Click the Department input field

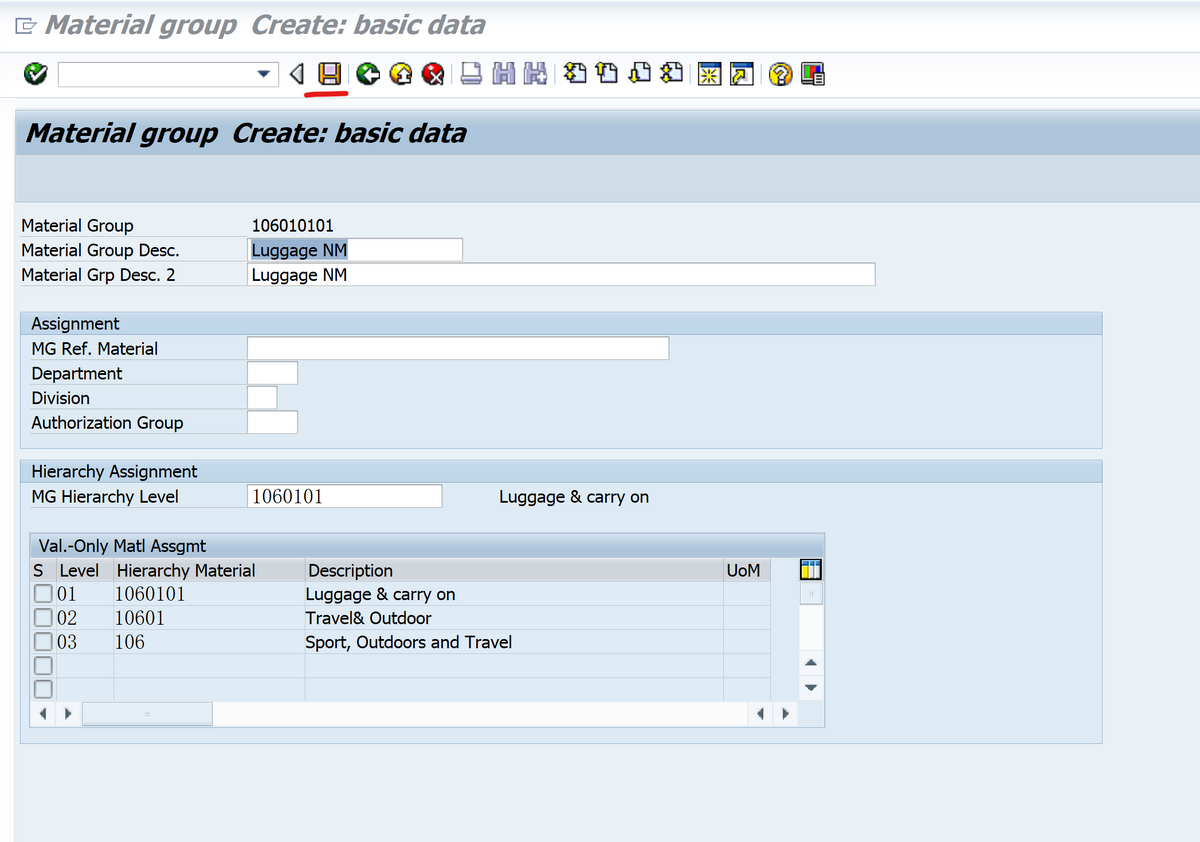click(272, 373)
